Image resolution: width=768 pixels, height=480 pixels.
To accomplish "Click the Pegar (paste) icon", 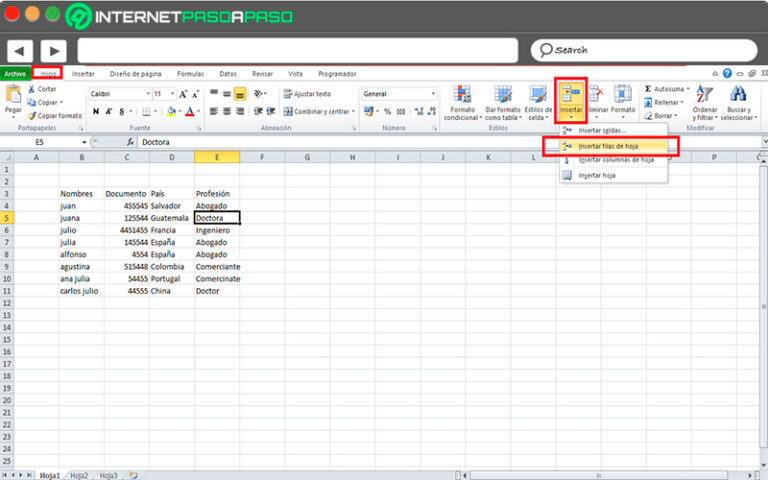I will click(x=14, y=95).
